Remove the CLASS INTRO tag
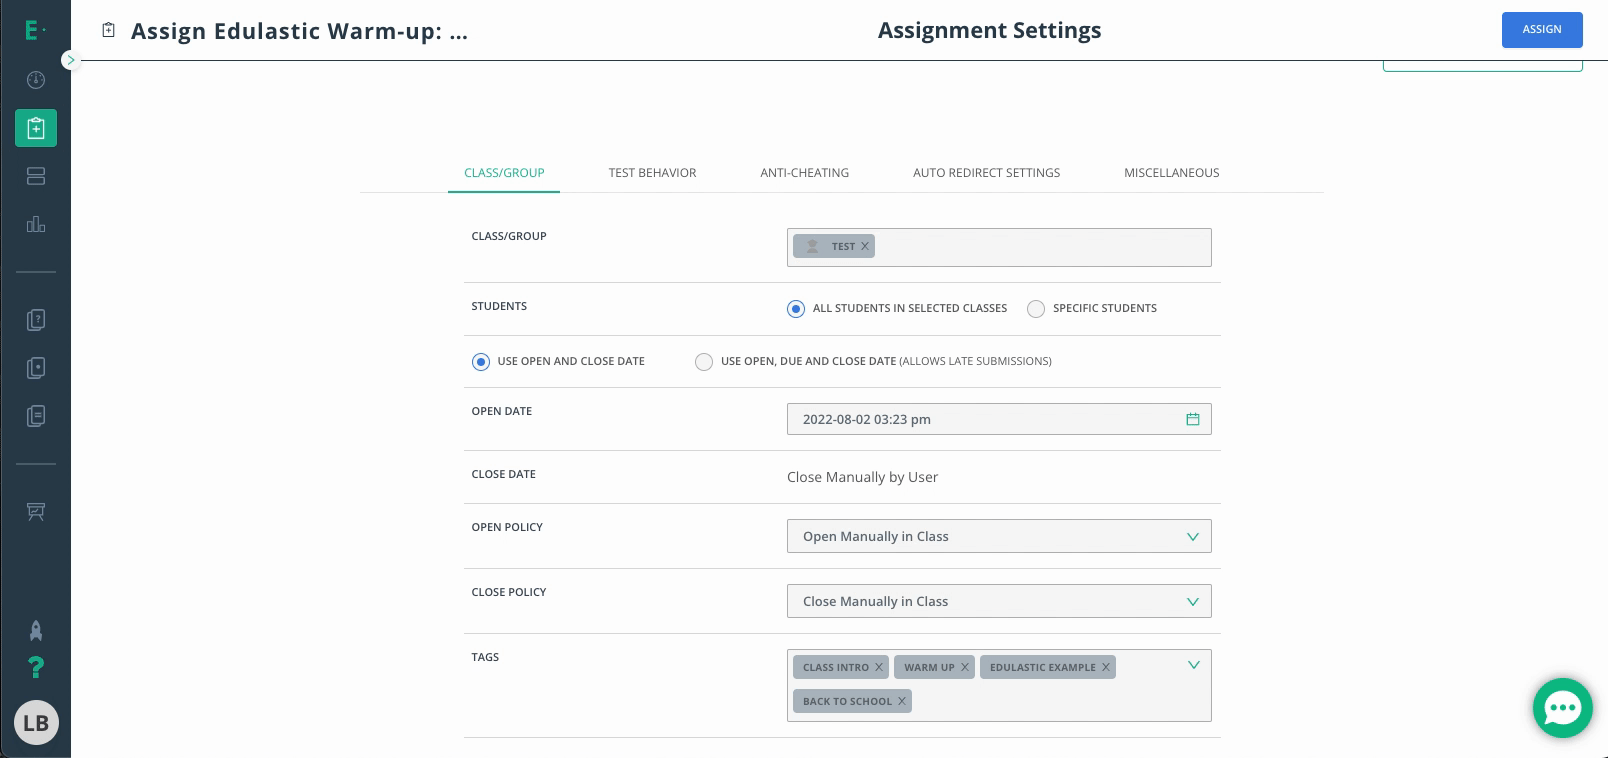This screenshot has width=1608, height=758. pyautogui.click(x=879, y=667)
